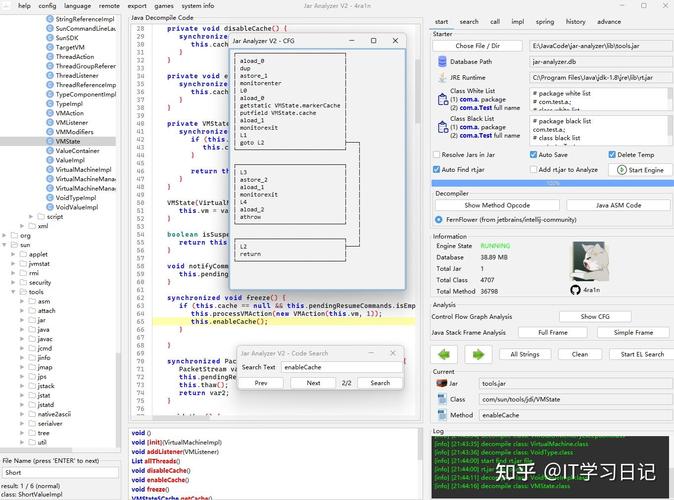Click the TargetVM class icon

coord(50,47)
